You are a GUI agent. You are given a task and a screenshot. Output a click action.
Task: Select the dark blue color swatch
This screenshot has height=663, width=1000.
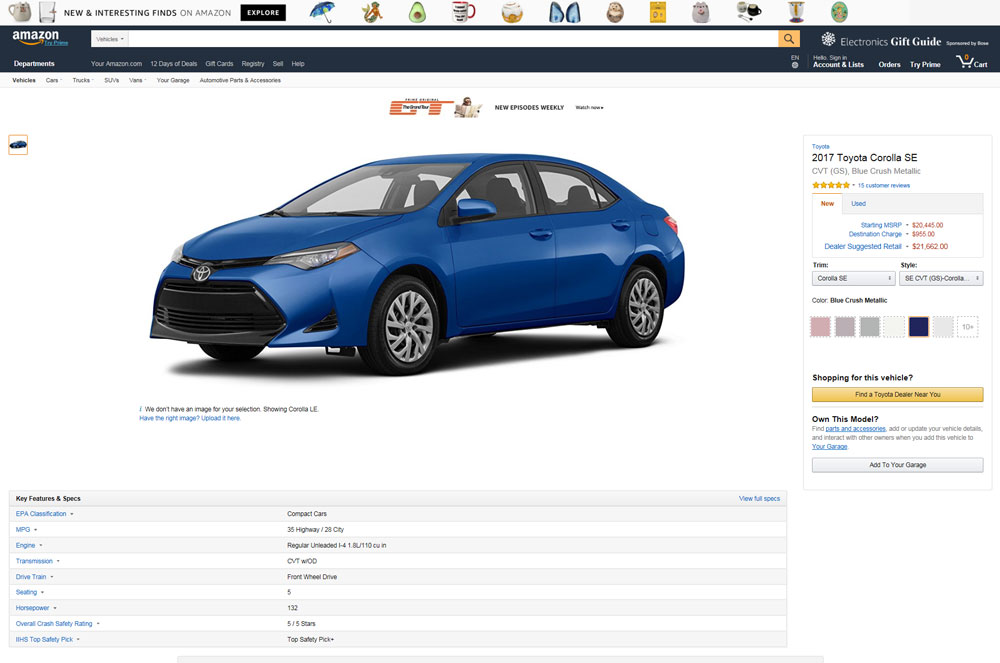pyautogui.click(x=918, y=327)
